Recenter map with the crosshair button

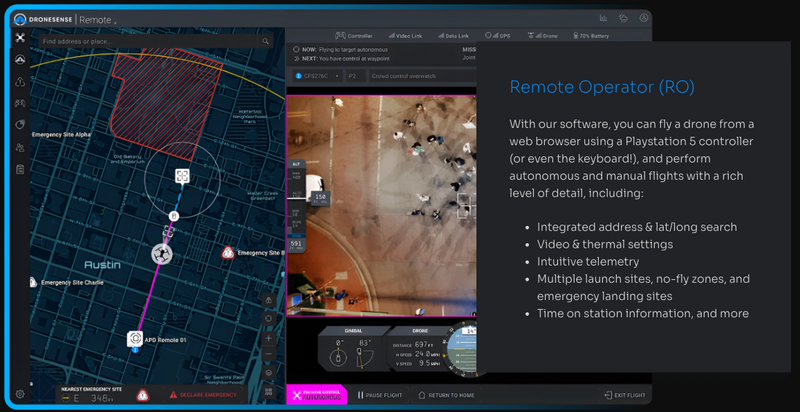point(268,319)
